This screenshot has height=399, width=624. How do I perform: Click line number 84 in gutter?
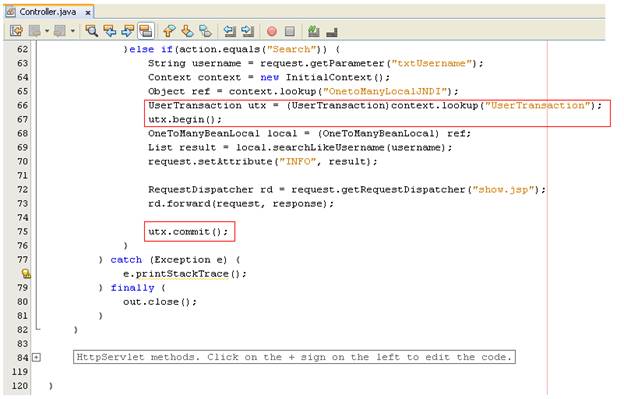pyautogui.click(x=23, y=358)
